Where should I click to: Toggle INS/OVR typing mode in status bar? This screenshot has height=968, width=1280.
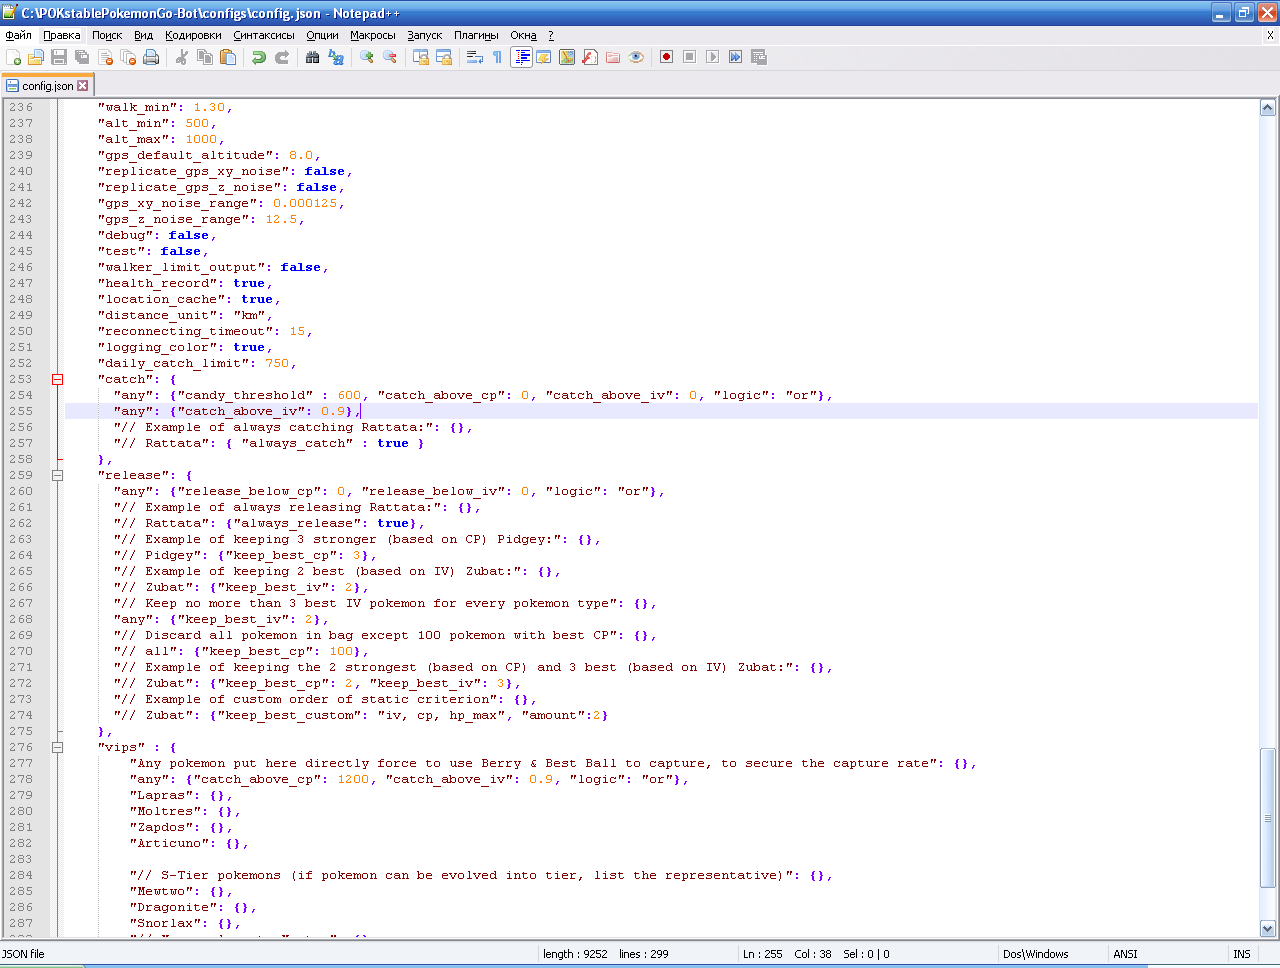coord(1242,954)
